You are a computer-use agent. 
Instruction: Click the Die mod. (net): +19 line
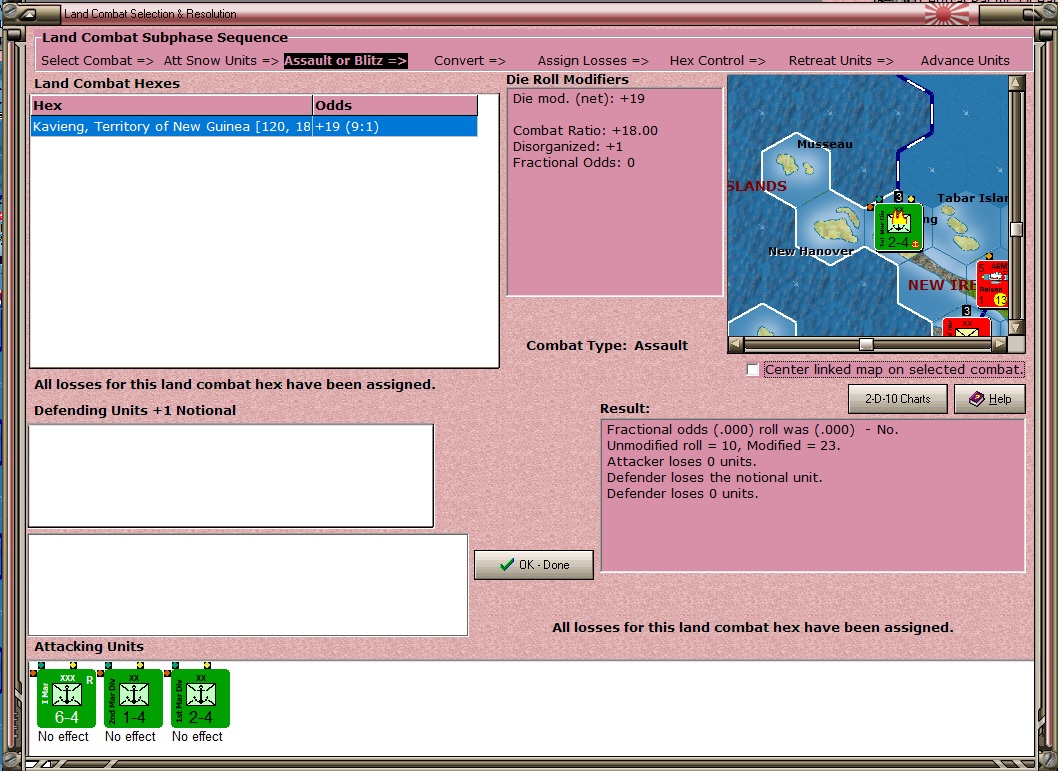pos(578,98)
